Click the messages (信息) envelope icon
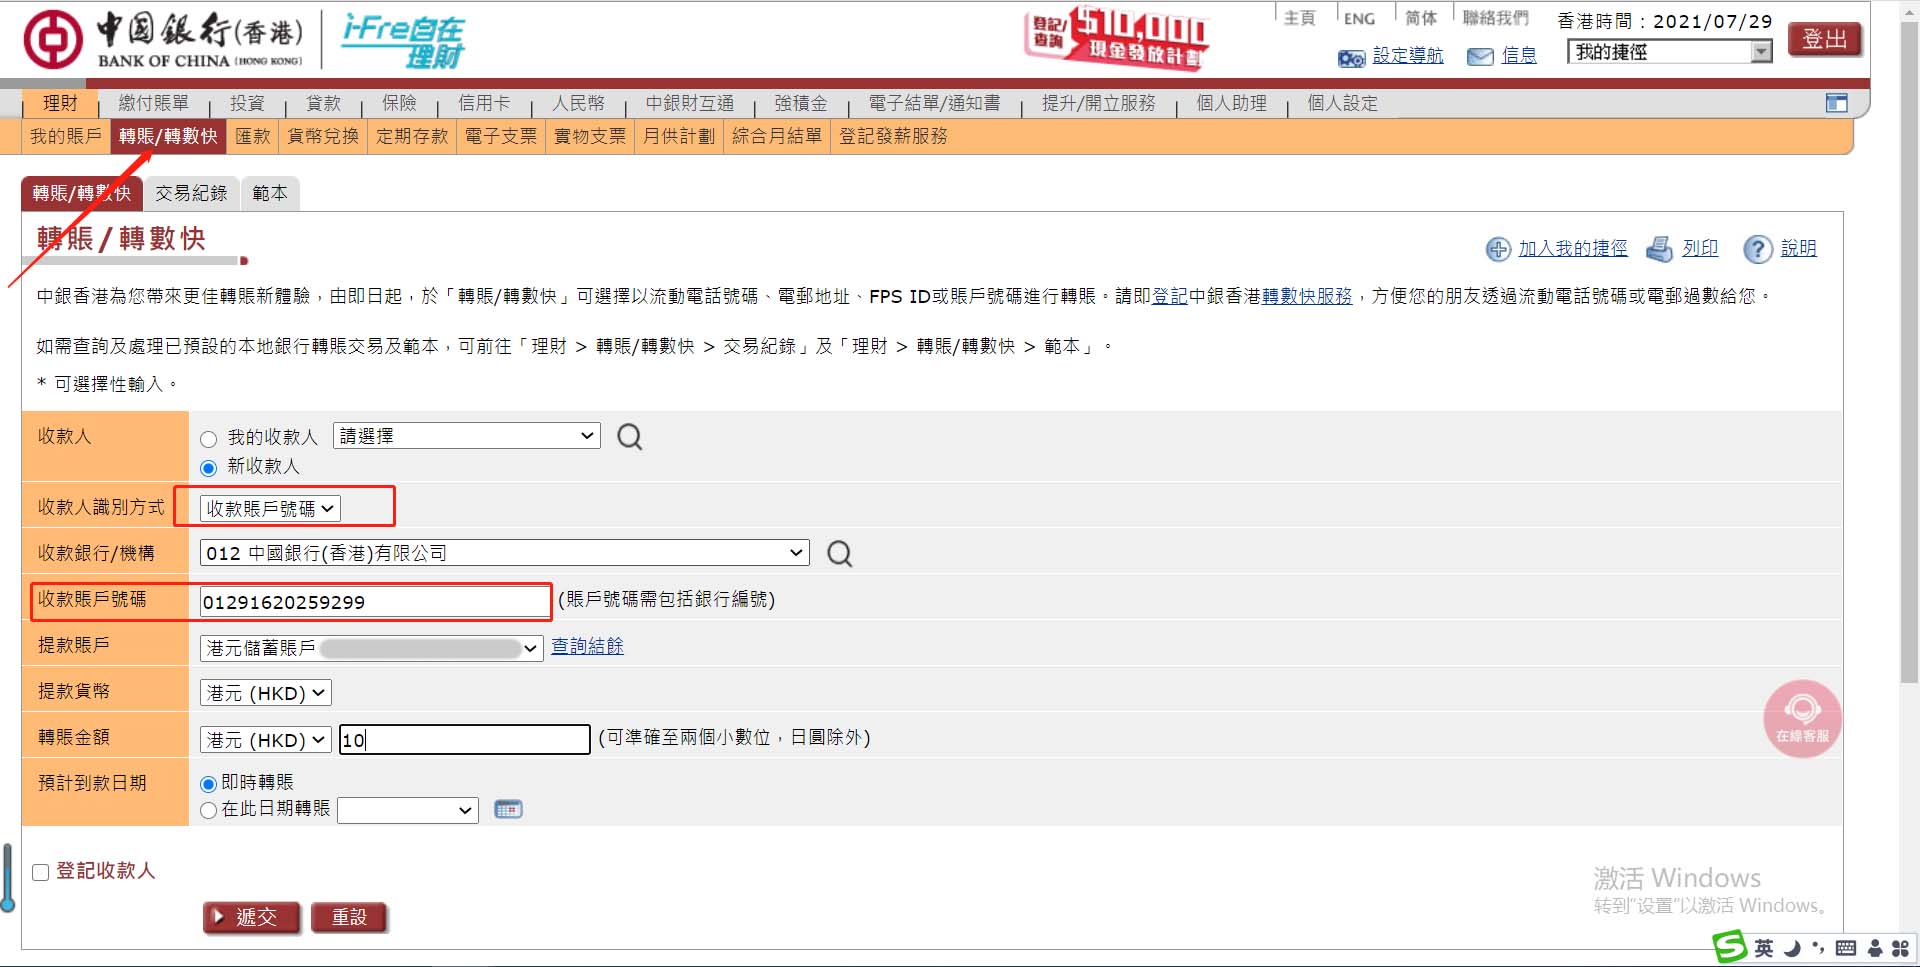Viewport: 1920px width, 967px height. [1480, 57]
